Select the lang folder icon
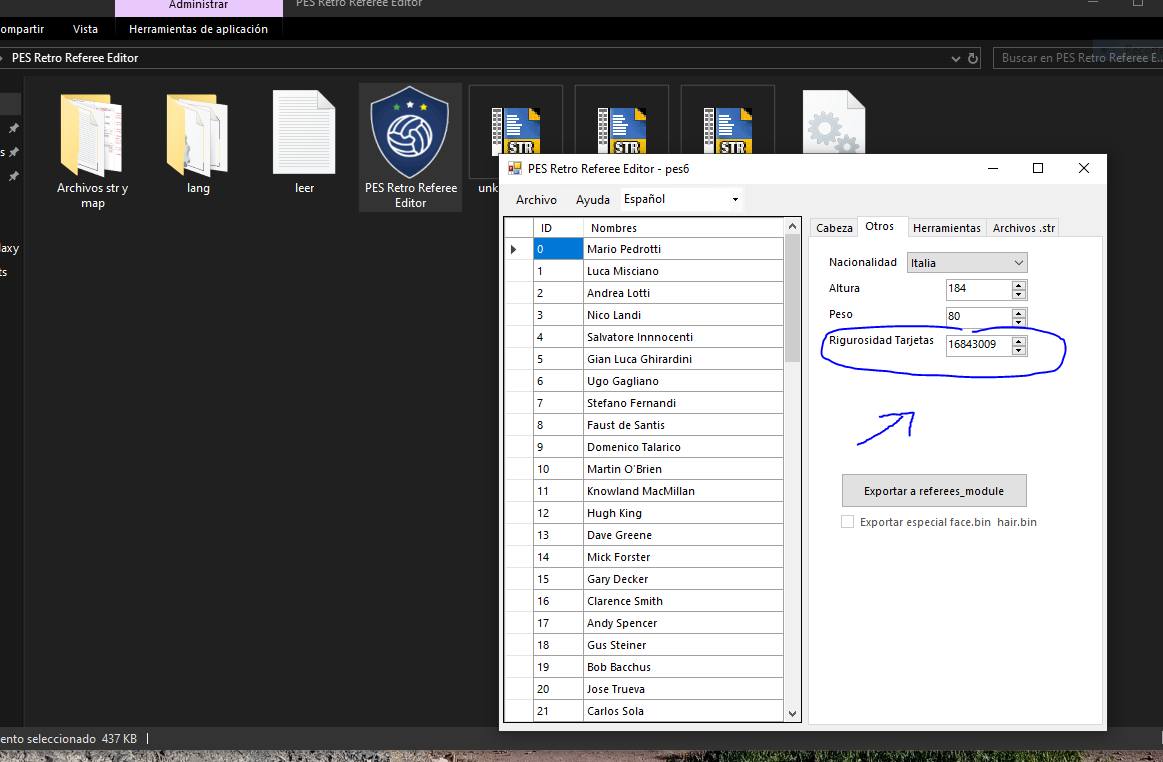The width and height of the screenshot is (1163, 762). [x=198, y=134]
